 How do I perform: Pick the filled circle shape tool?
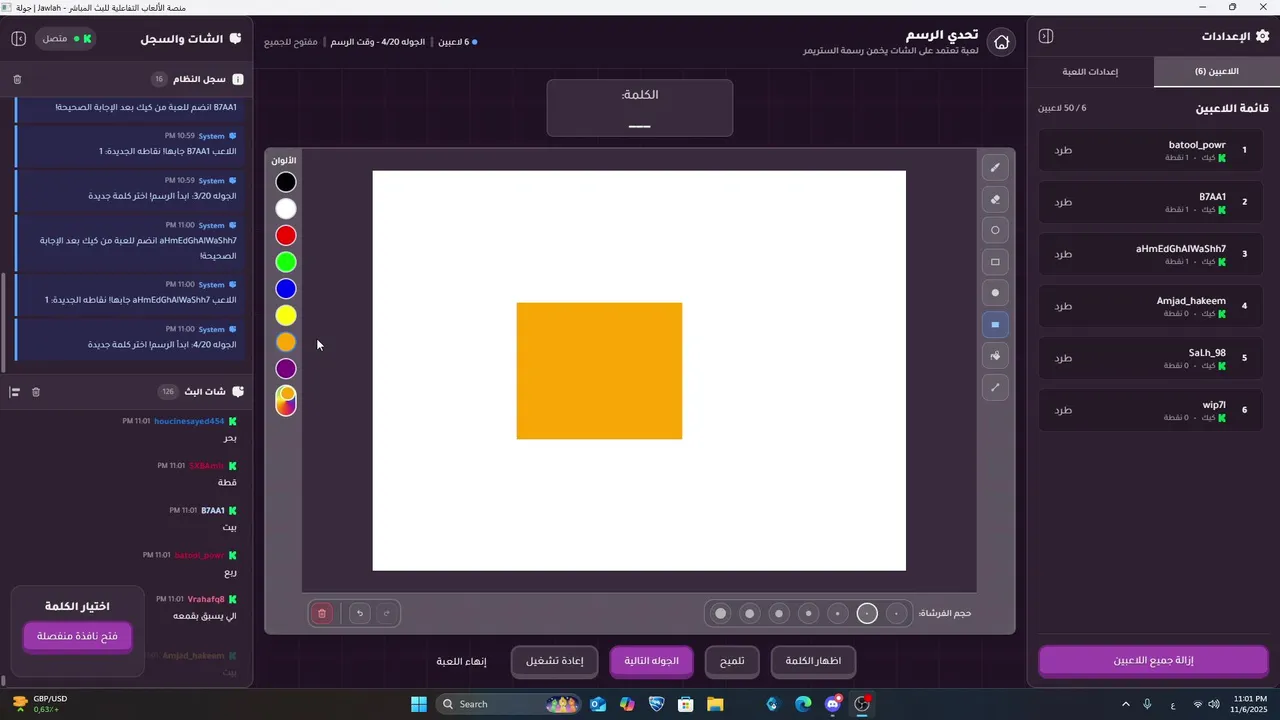click(x=995, y=293)
